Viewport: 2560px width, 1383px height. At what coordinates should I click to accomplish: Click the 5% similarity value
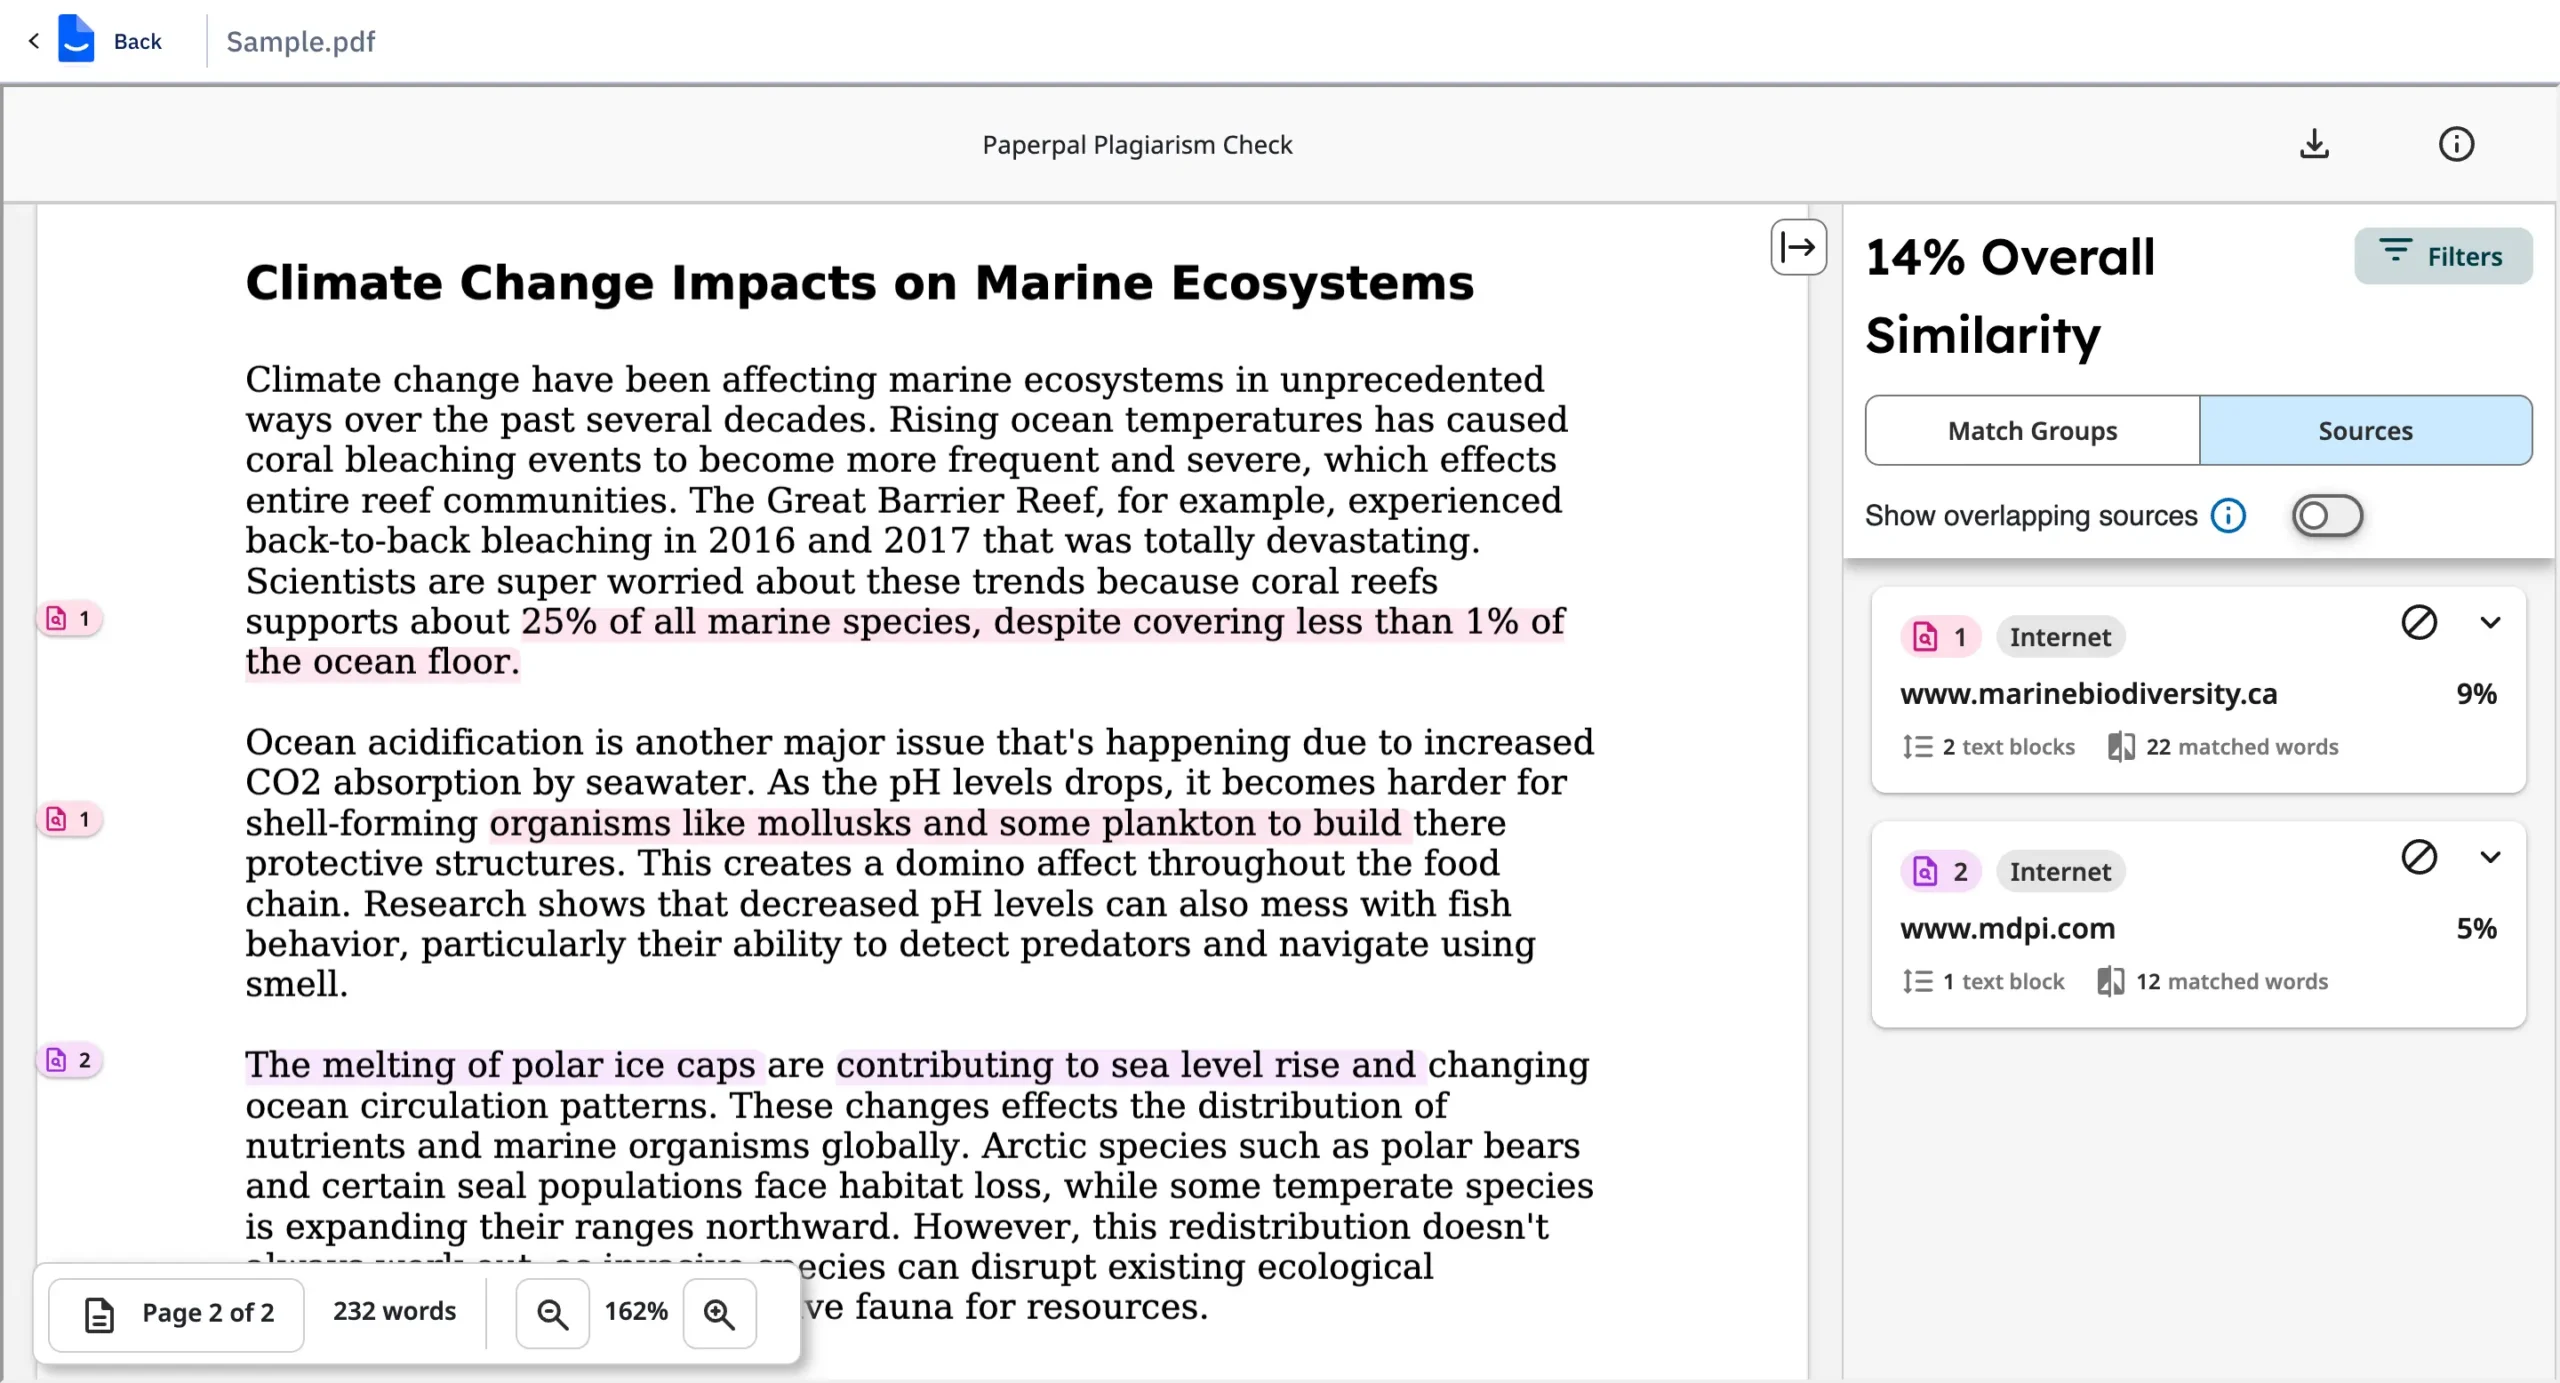point(2476,928)
